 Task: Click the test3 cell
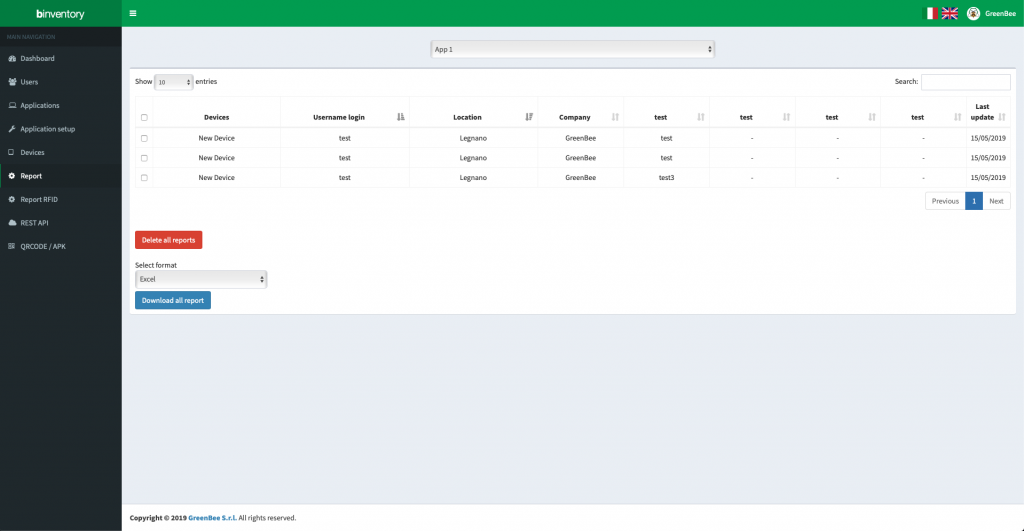(666, 178)
